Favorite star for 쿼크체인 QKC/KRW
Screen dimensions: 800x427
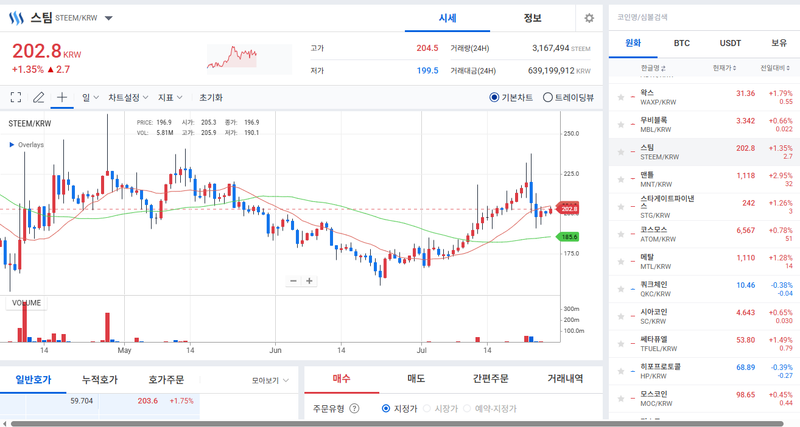[621, 289]
